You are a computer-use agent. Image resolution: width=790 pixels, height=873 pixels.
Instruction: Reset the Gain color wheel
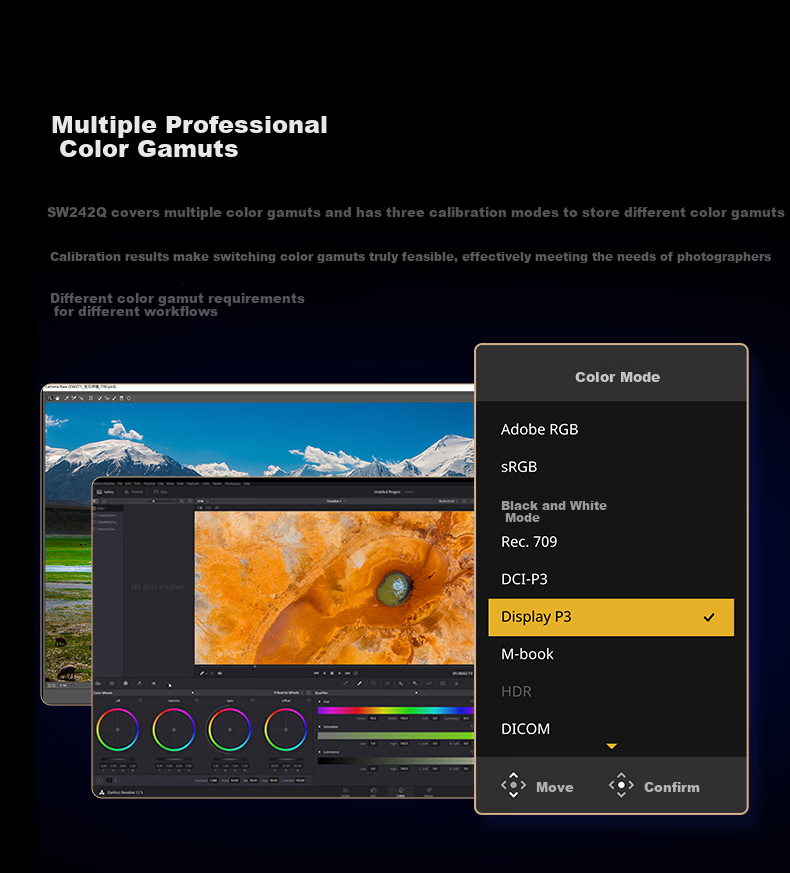253,700
